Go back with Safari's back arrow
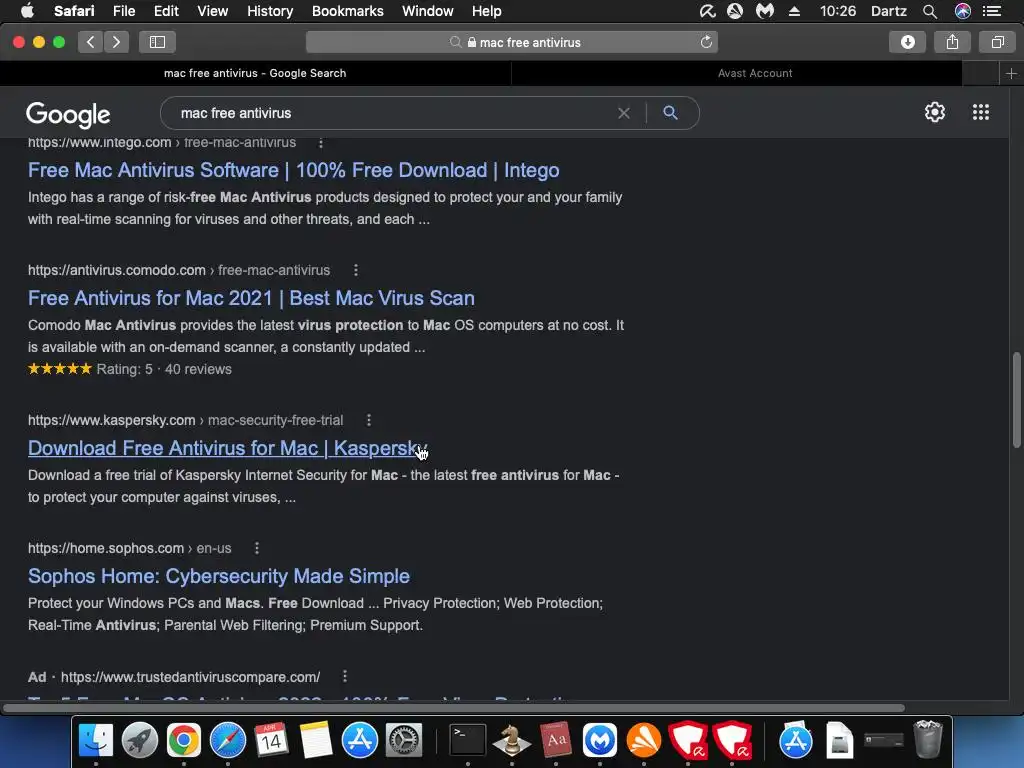The width and height of the screenshot is (1024, 768). pos(90,42)
